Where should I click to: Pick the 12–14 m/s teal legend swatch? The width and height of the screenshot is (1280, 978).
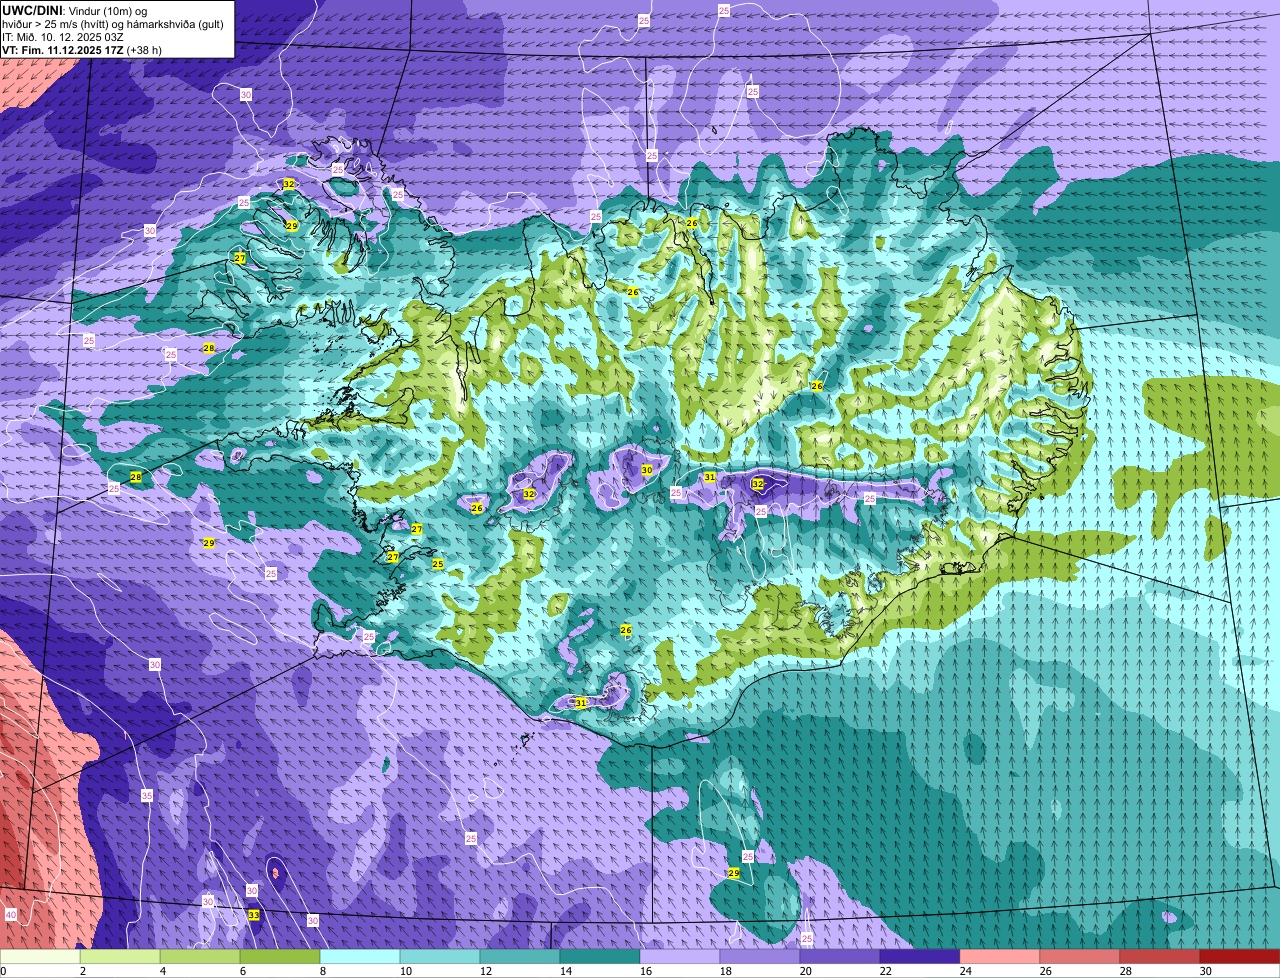coord(520,956)
